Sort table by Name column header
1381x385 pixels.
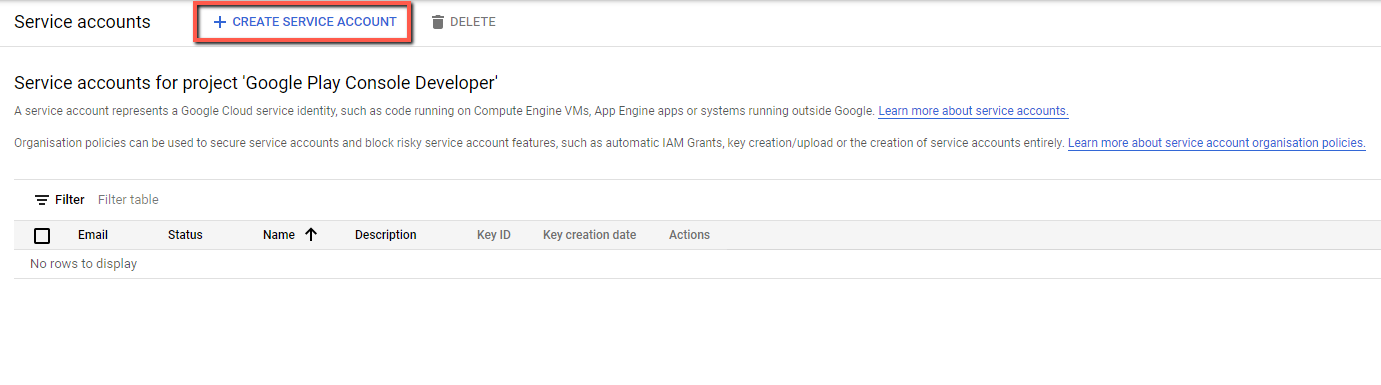[x=279, y=235]
